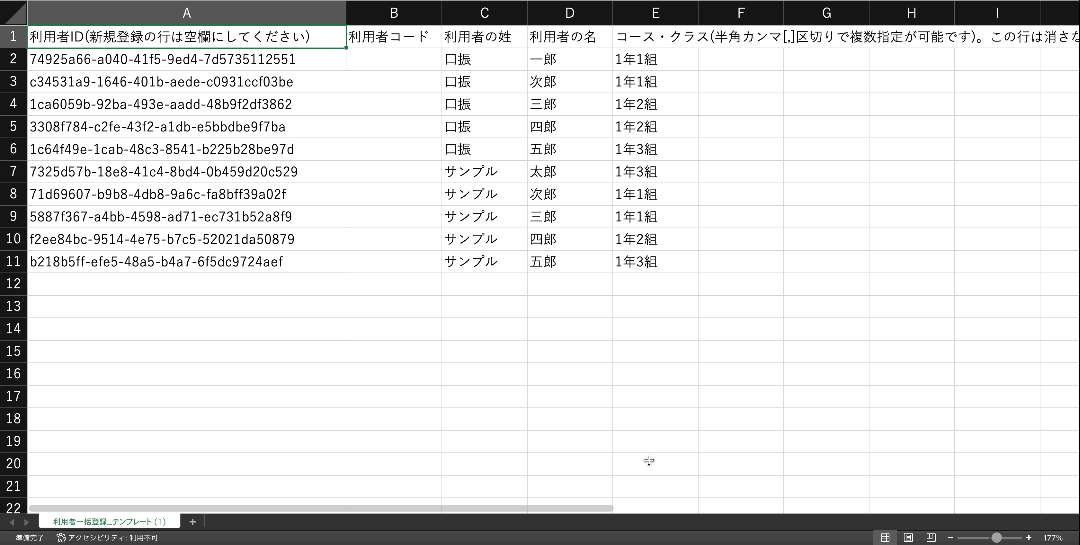Click the accessibility status indicator
The image size is (1080, 545).
pos(107,537)
